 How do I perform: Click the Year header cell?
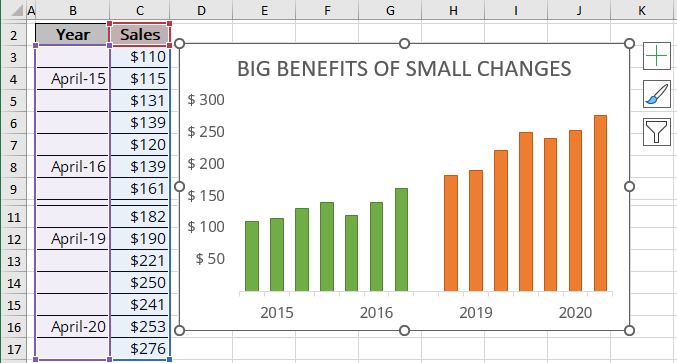pyautogui.click(x=73, y=35)
